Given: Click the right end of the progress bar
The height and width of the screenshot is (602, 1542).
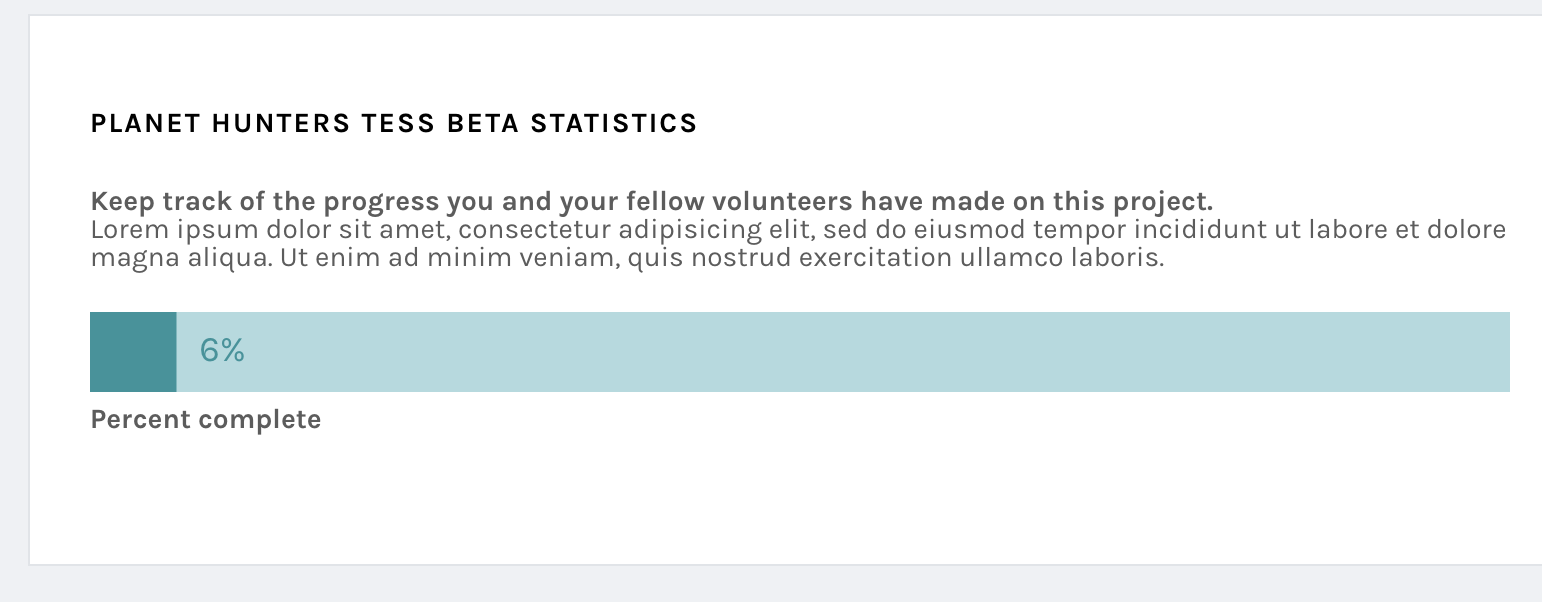Looking at the screenshot, I should pyautogui.click(x=1504, y=351).
